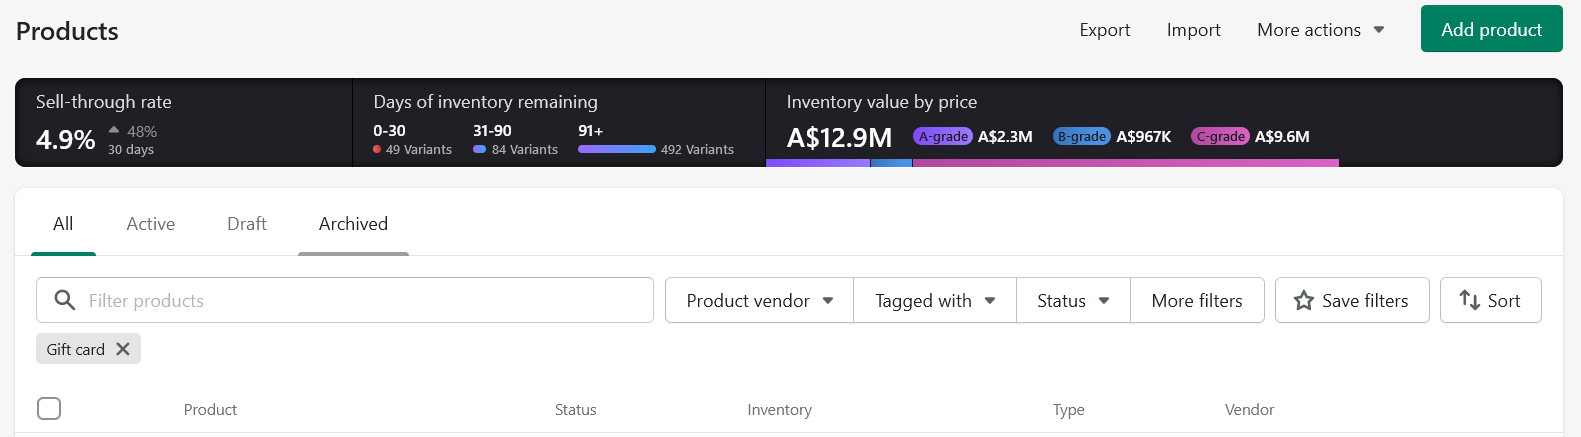The height and width of the screenshot is (437, 1581).
Task: Open More filters
Action: click(x=1197, y=300)
